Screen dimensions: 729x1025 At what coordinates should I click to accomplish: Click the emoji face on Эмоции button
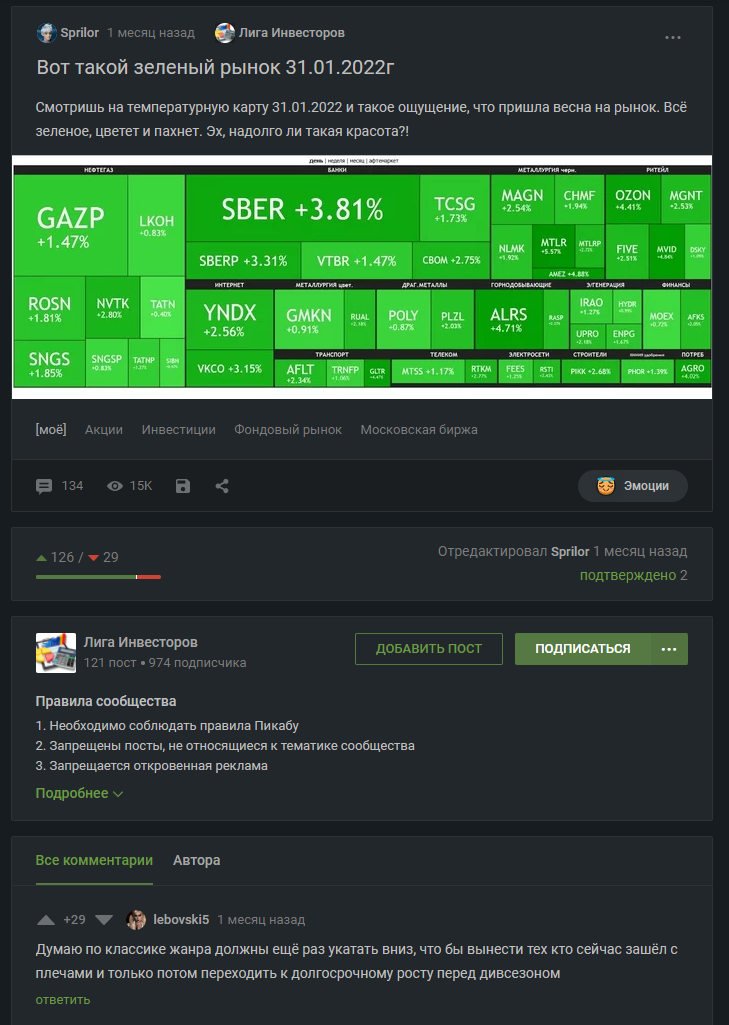(605, 486)
